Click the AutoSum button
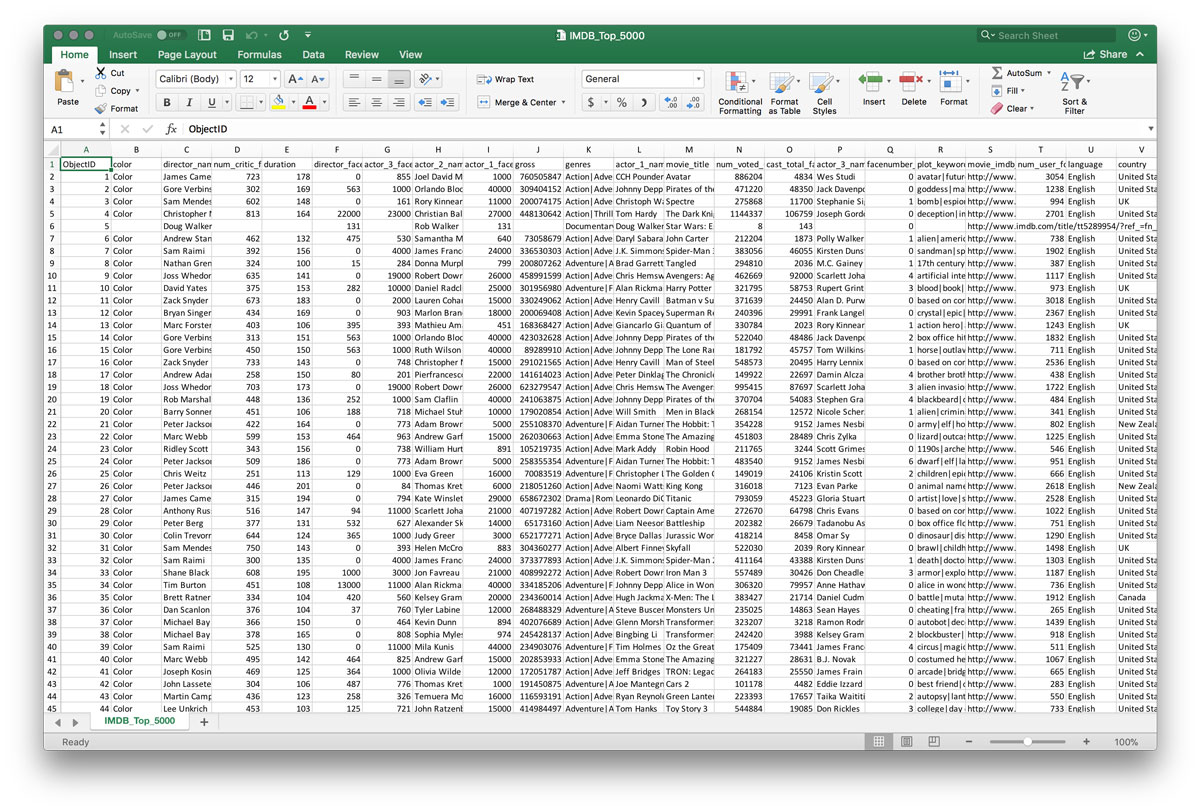 coord(1016,73)
